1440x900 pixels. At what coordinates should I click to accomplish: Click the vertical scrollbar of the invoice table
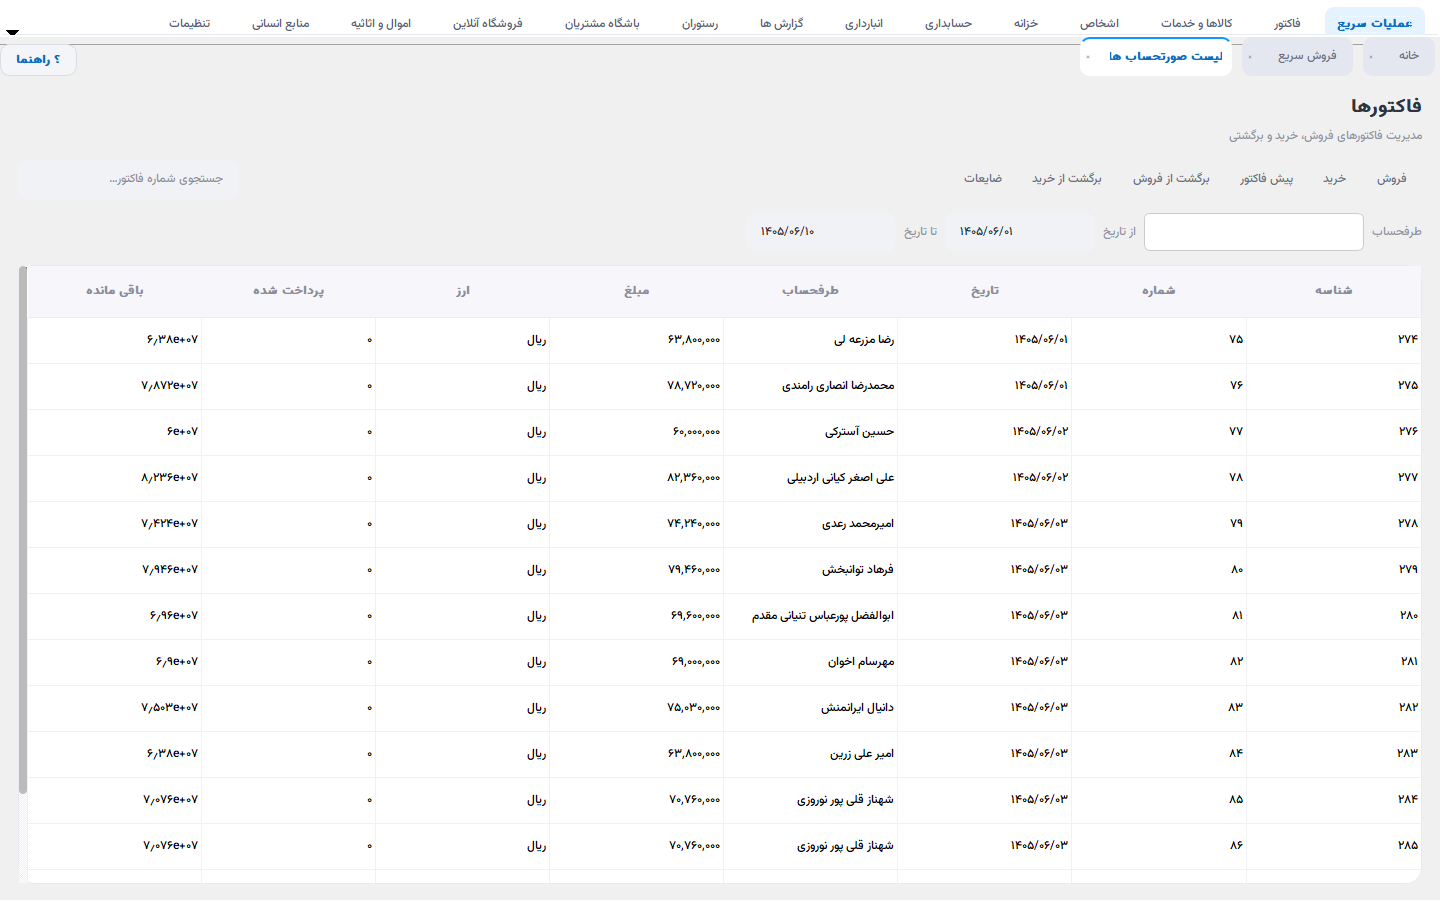[x=23, y=530]
